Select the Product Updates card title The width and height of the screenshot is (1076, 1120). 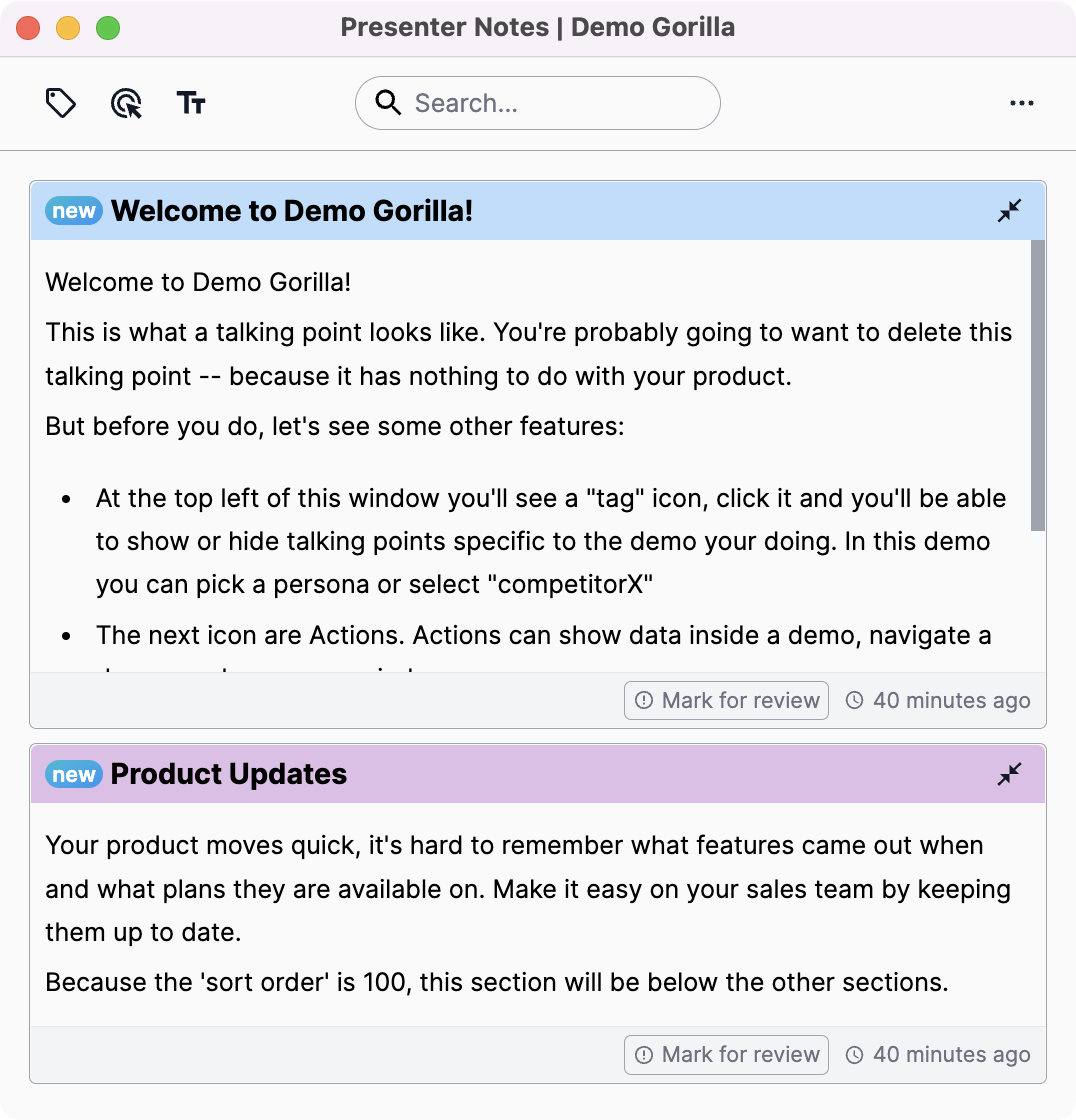pyautogui.click(x=228, y=774)
